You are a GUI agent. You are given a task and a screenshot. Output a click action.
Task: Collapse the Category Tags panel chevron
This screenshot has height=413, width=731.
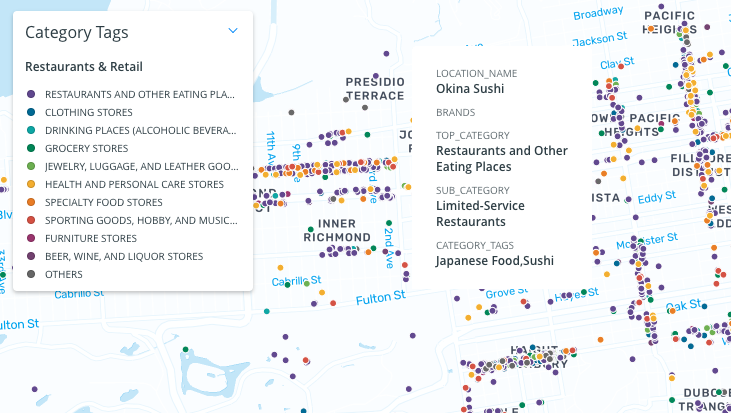click(x=233, y=31)
